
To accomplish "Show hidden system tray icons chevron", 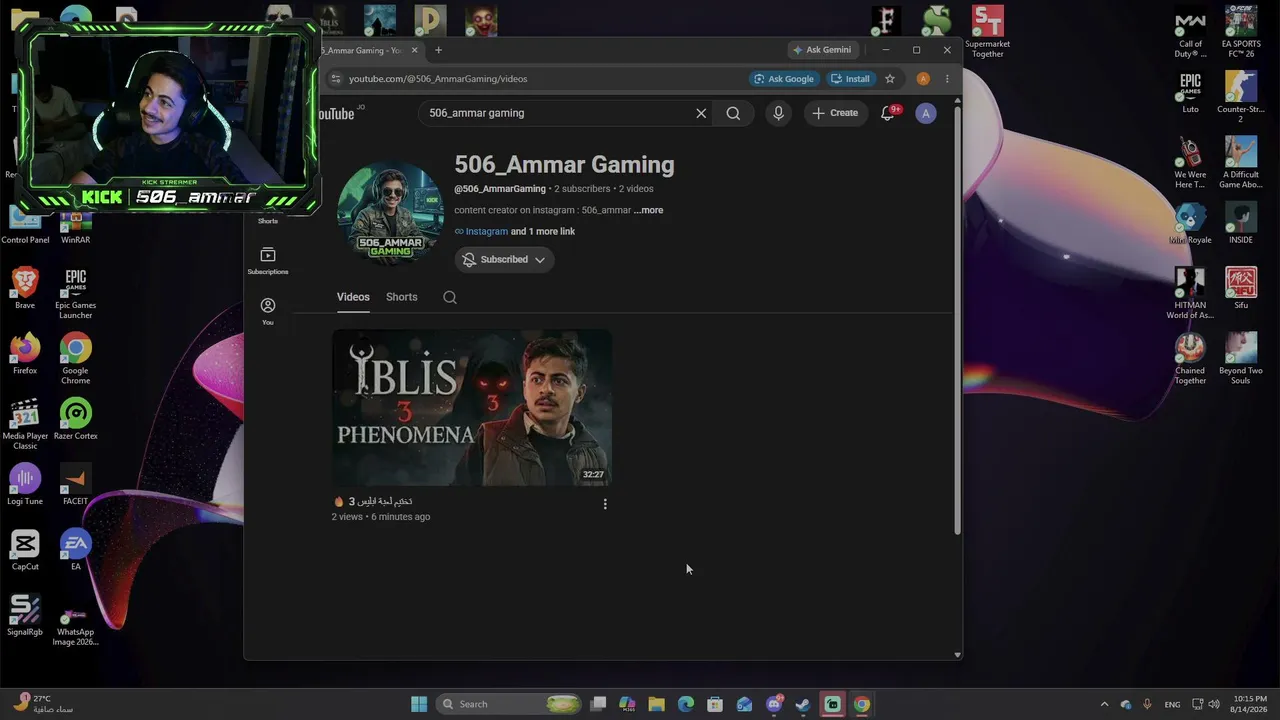I will (1104, 704).
